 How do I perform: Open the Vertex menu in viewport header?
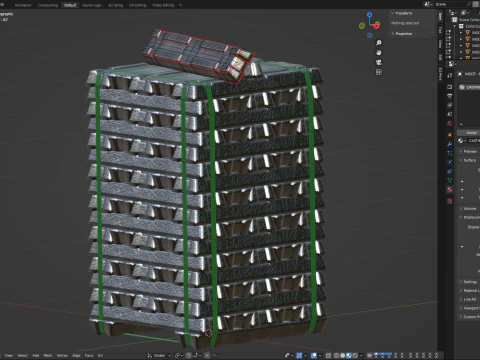(62, 355)
